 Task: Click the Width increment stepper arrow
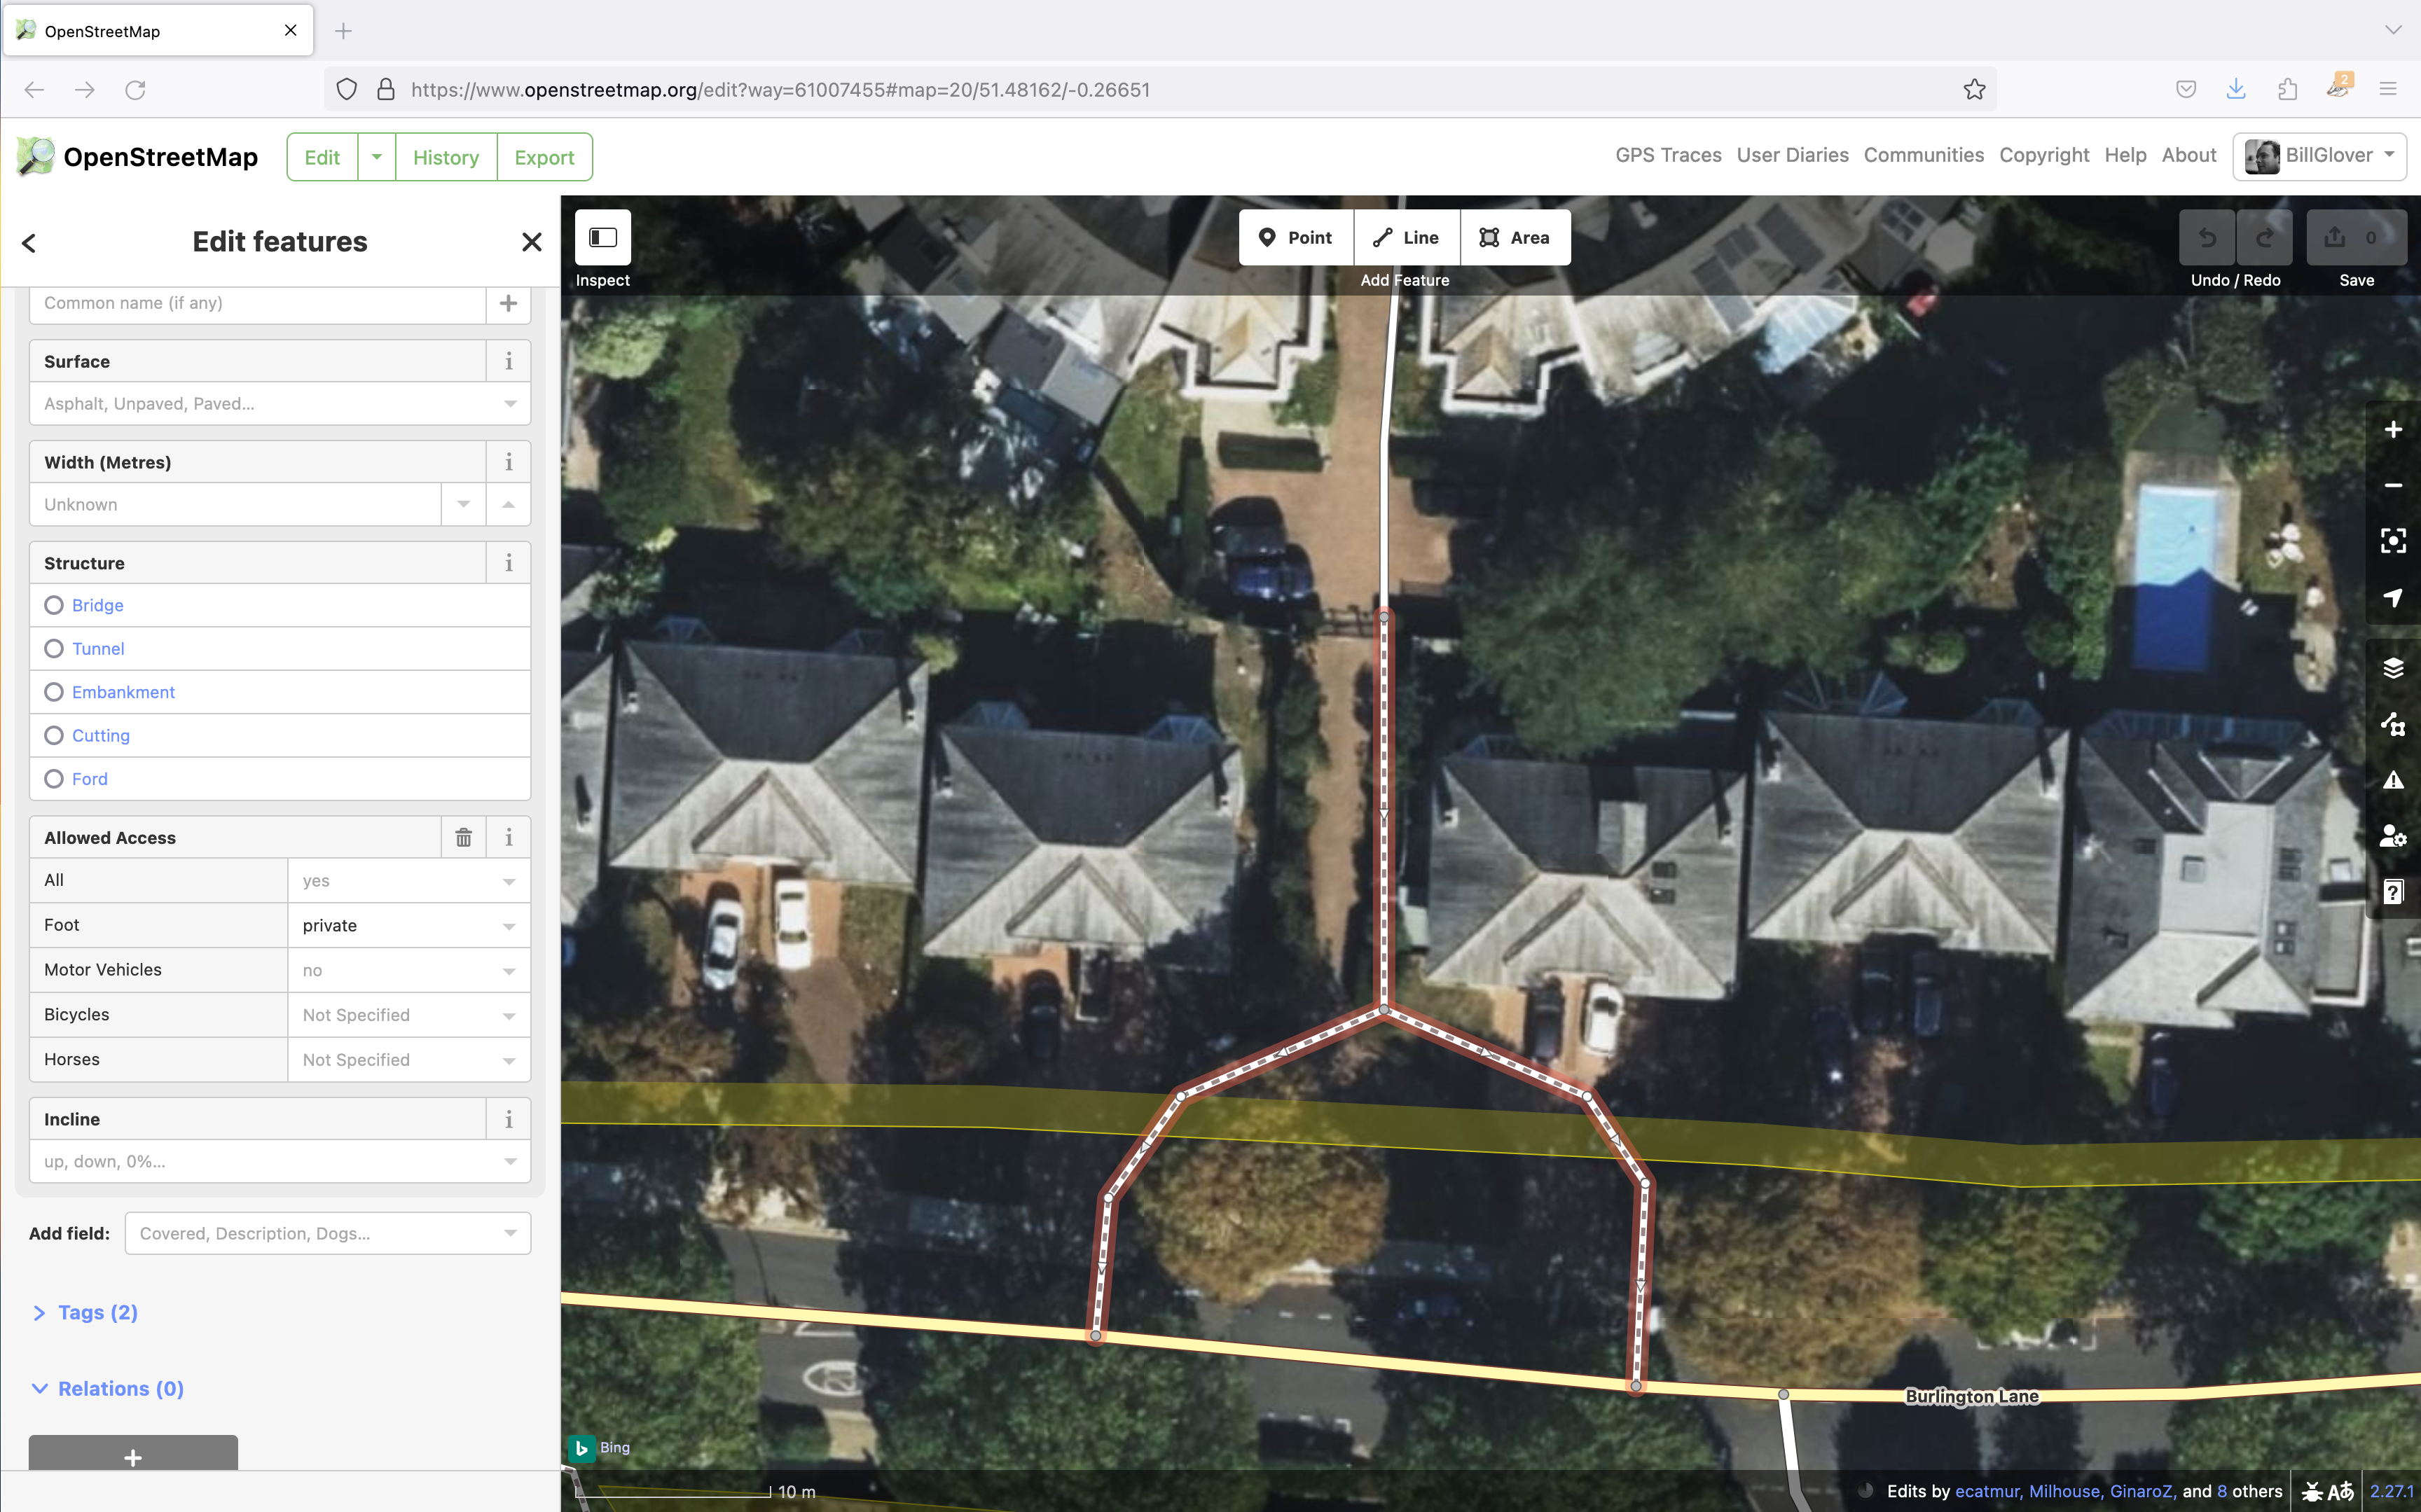(x=509, y=505)
